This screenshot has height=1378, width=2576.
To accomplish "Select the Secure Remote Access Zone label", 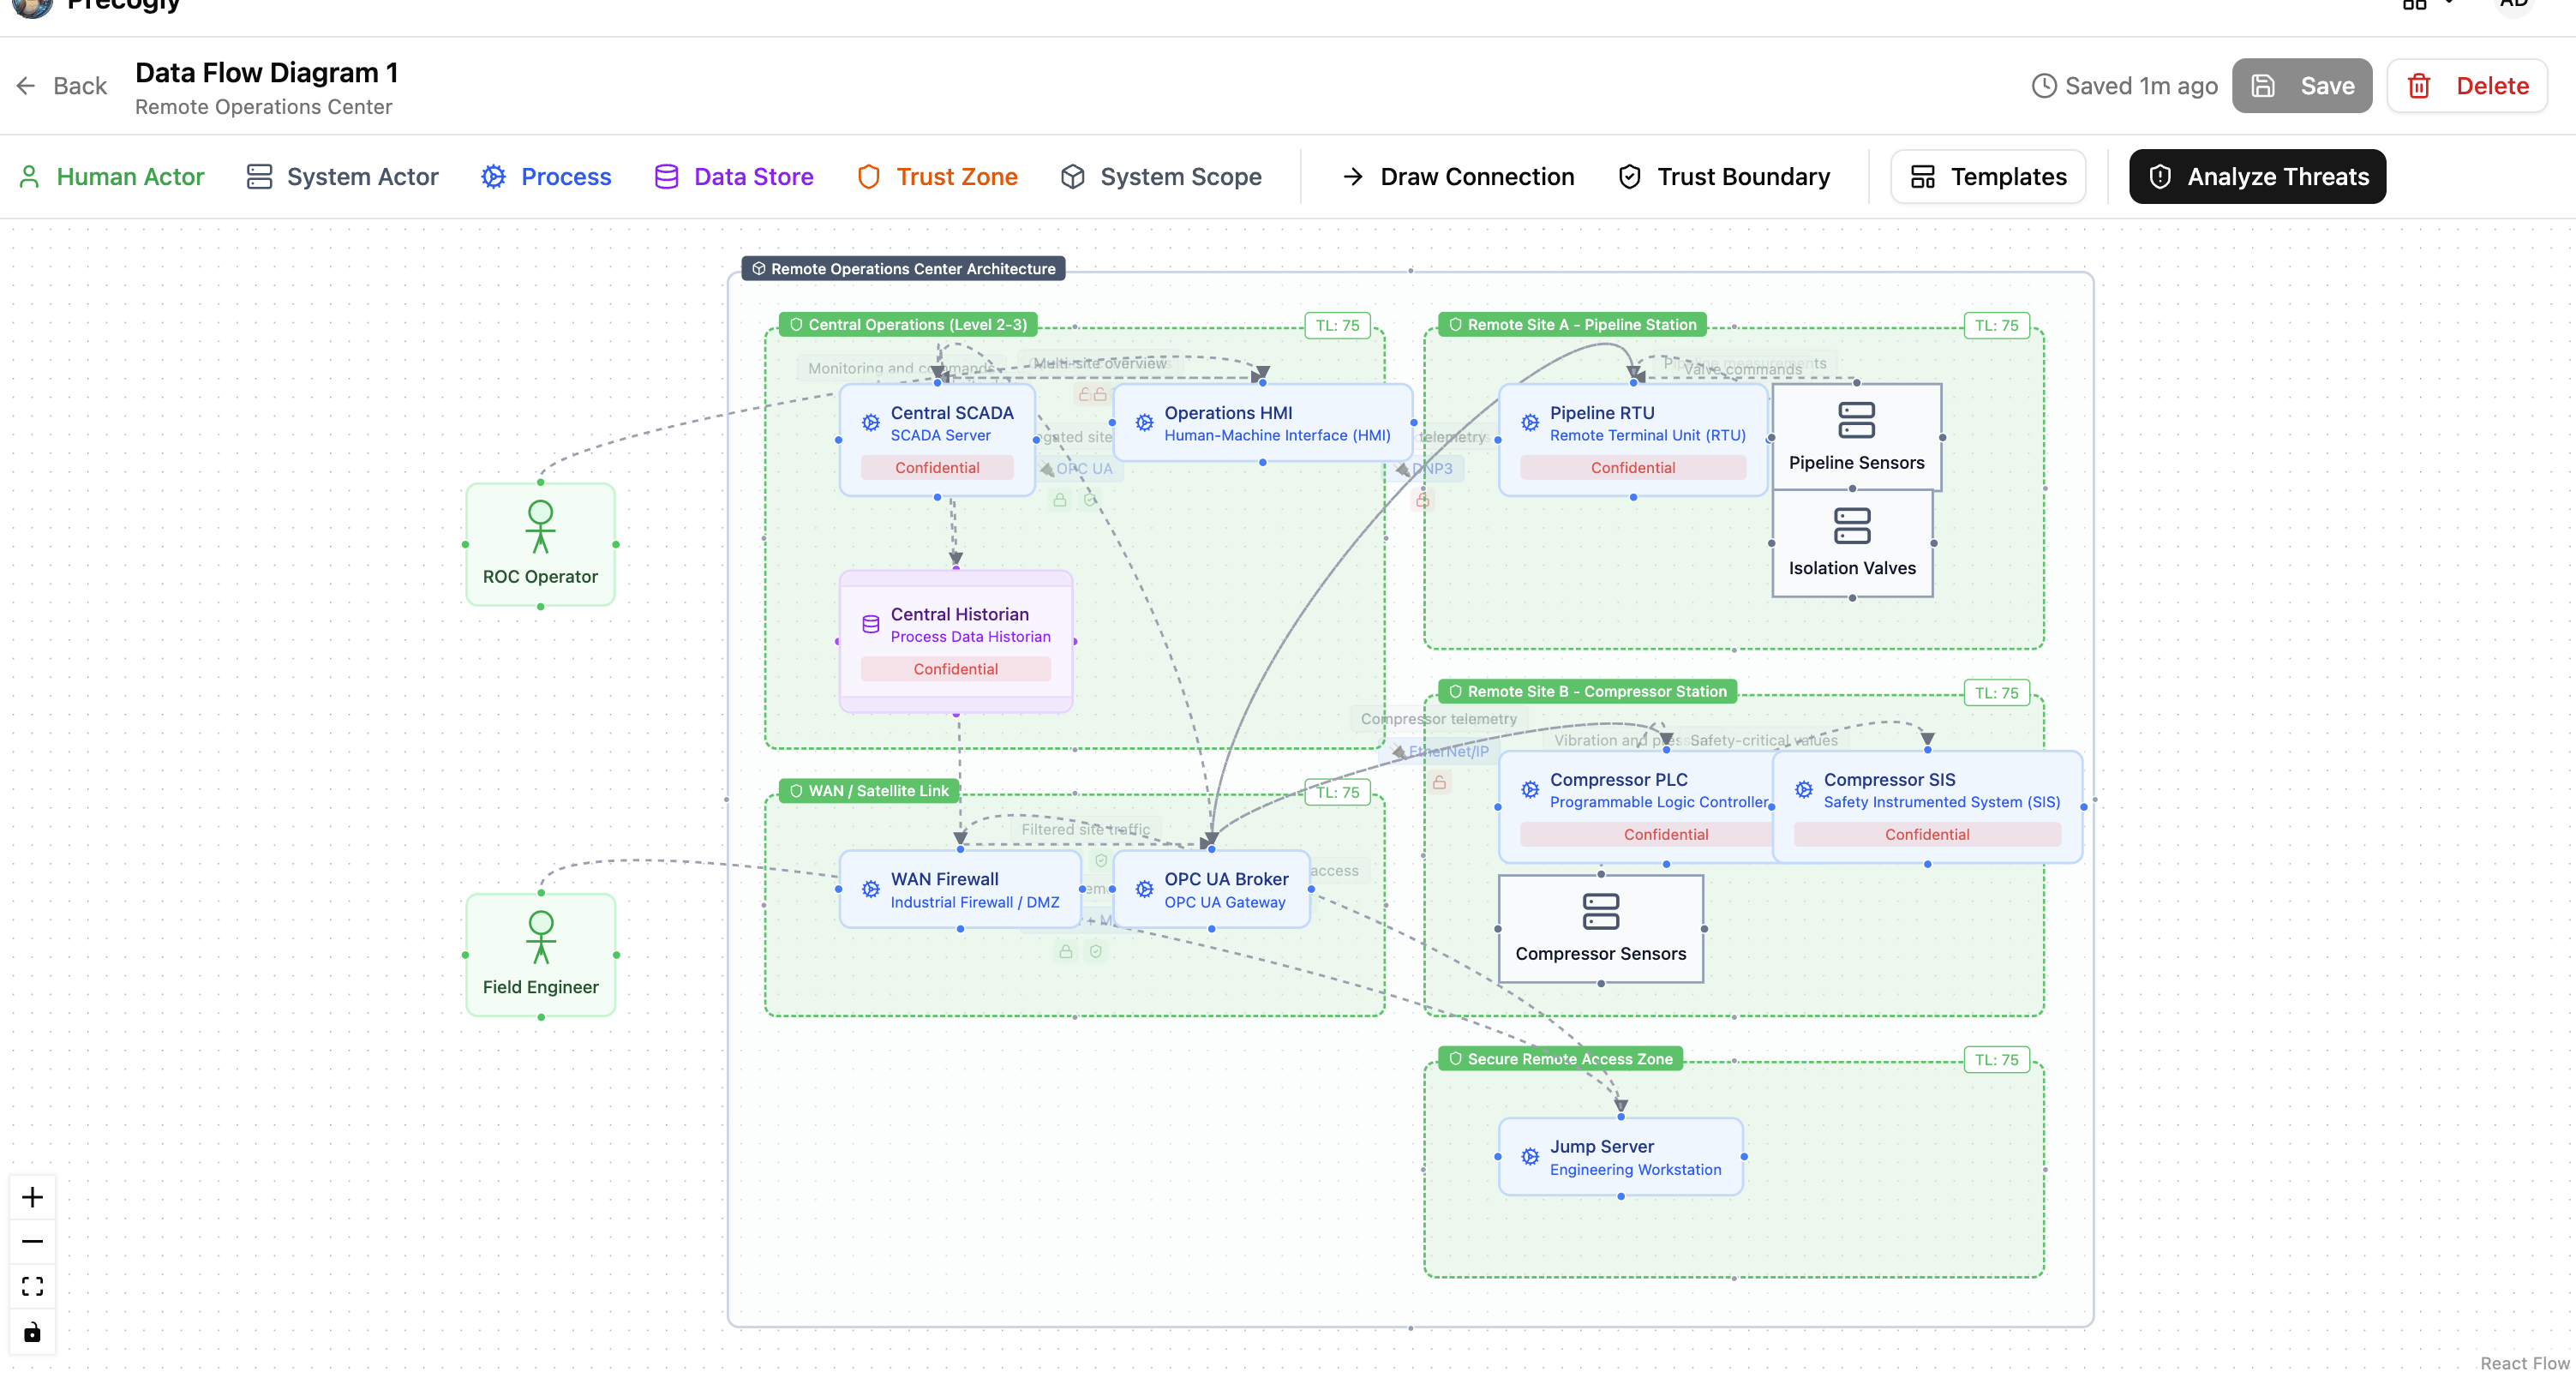I will point(1560,1059).
